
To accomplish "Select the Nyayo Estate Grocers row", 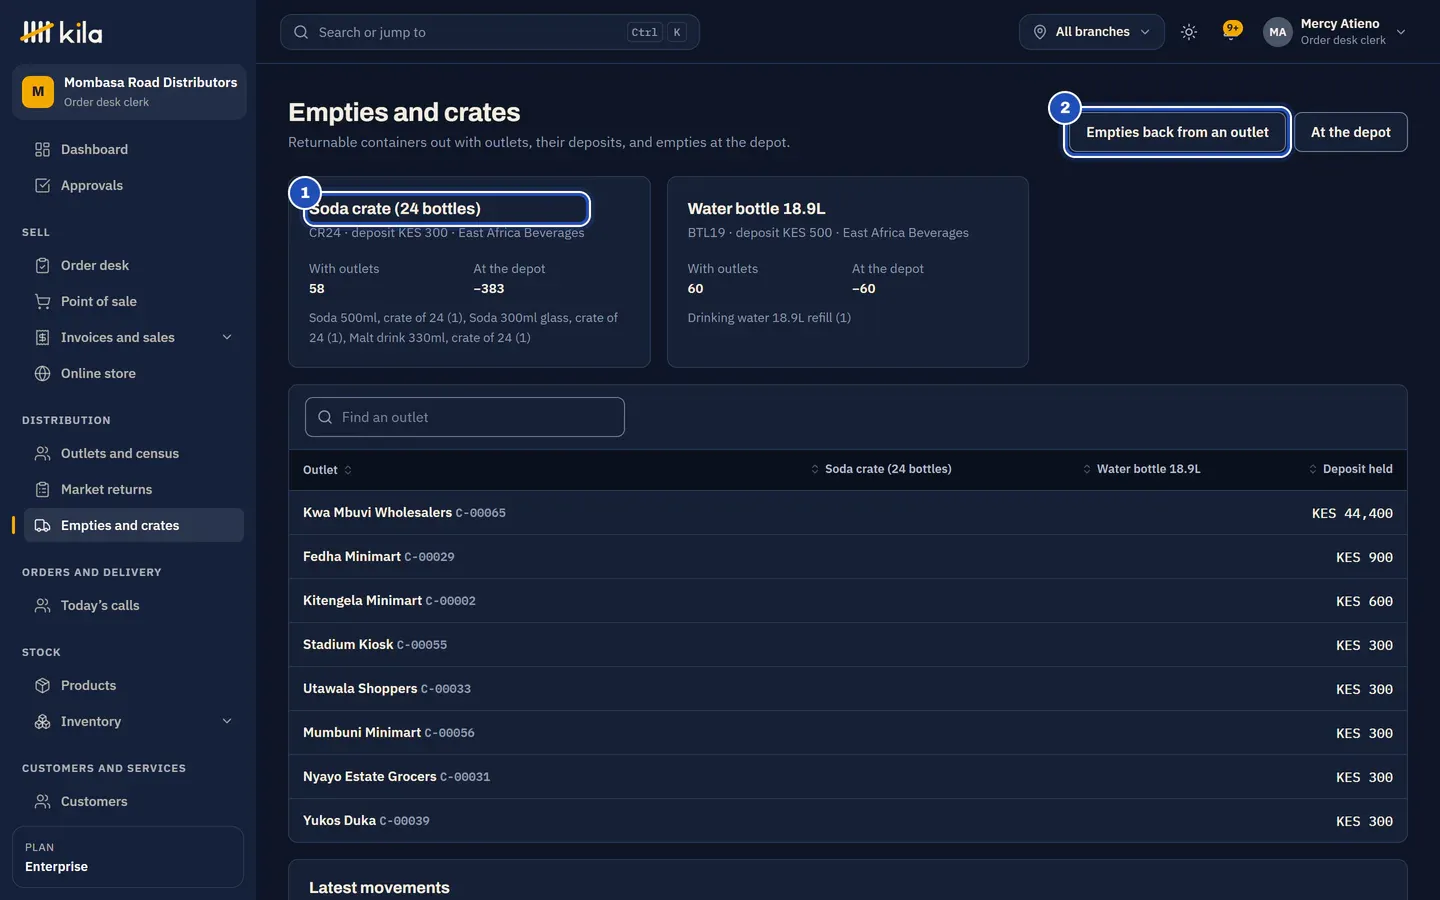I will (x=848, y=777).
